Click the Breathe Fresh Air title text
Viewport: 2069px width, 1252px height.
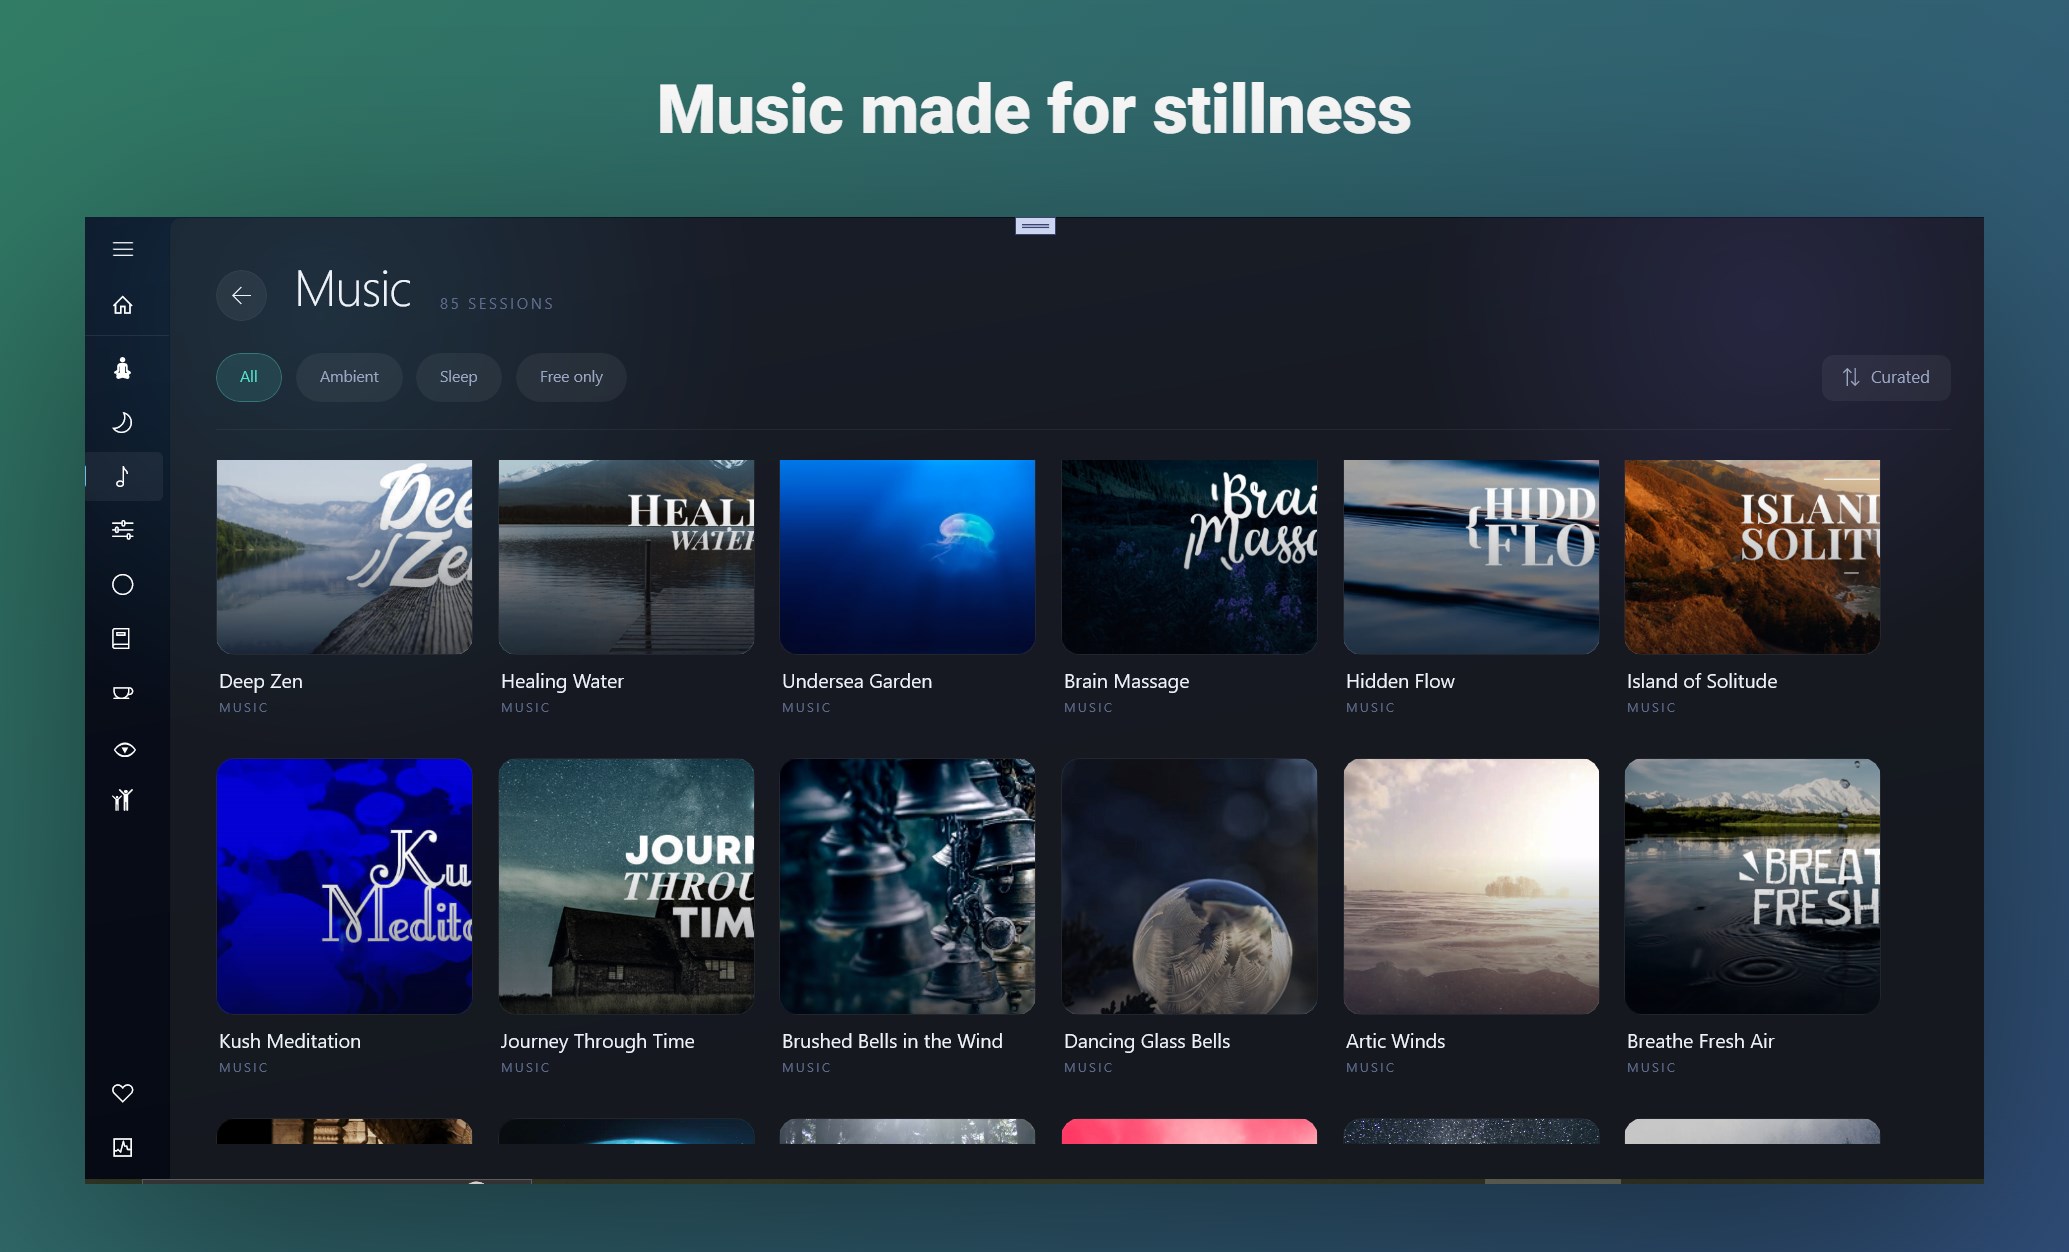pyautogui.click(x=1700, y=1041)
